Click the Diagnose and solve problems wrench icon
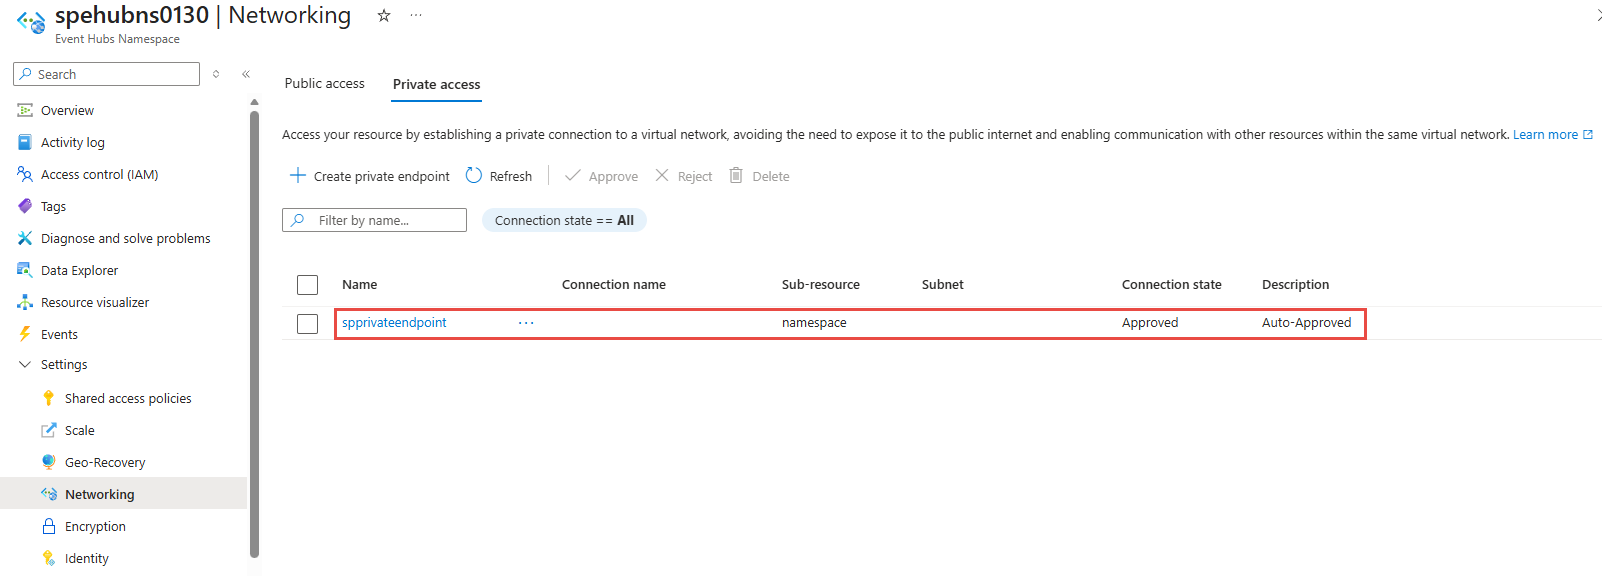The image size is (1602, 576). pyautogui.click(x=25, y=238)
